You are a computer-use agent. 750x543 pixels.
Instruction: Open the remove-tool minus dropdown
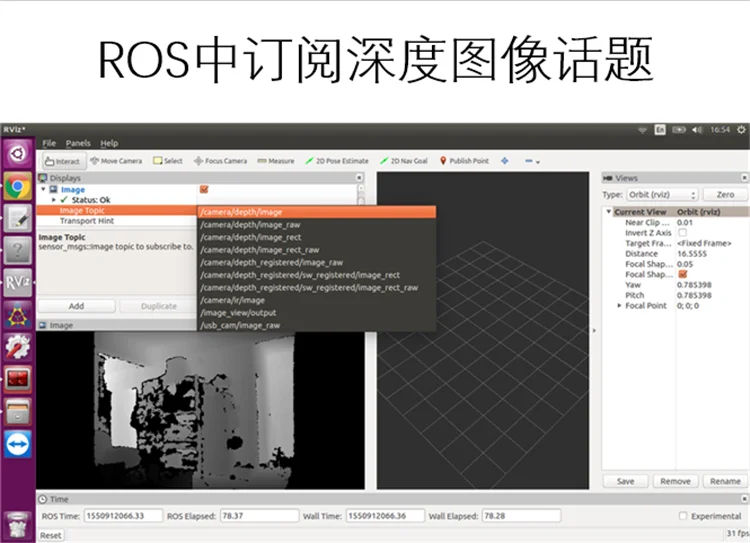click(532, 162)
